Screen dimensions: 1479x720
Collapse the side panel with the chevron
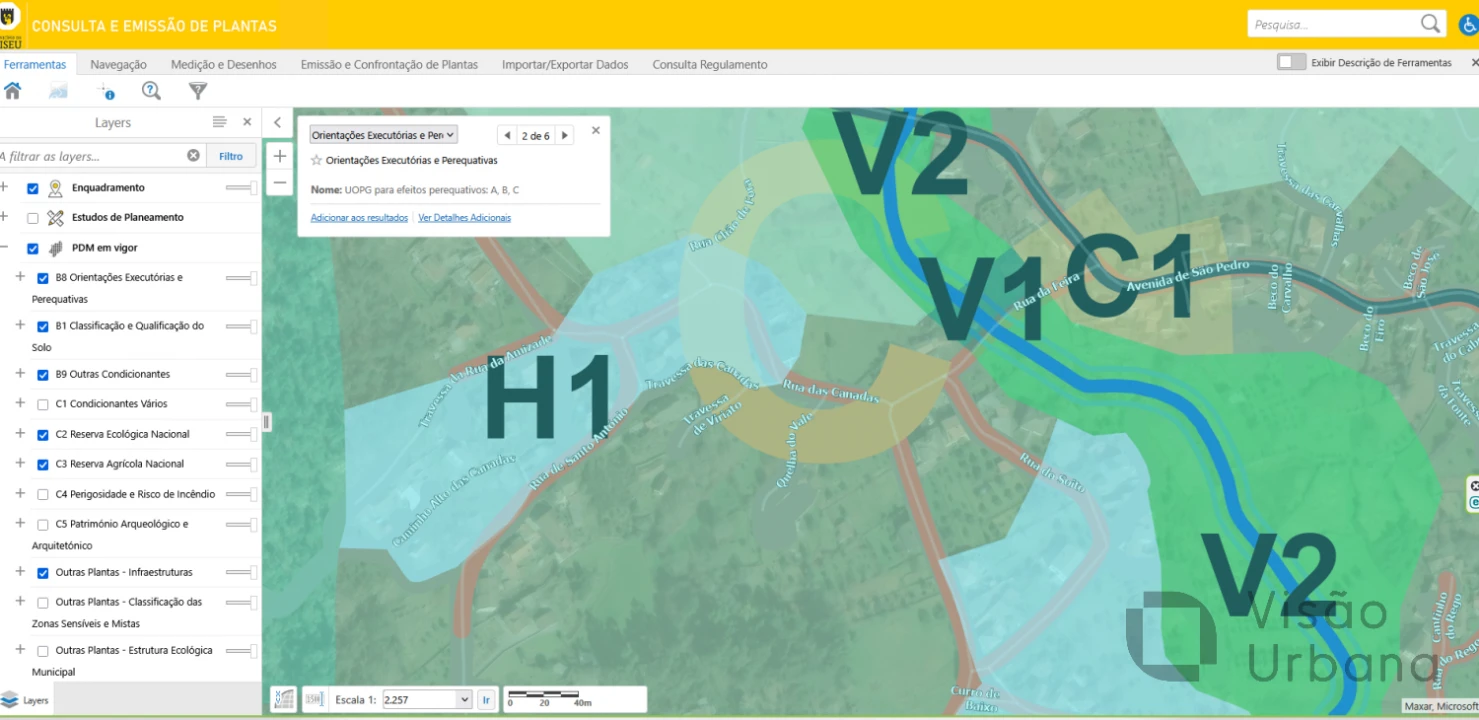point(277,122)
